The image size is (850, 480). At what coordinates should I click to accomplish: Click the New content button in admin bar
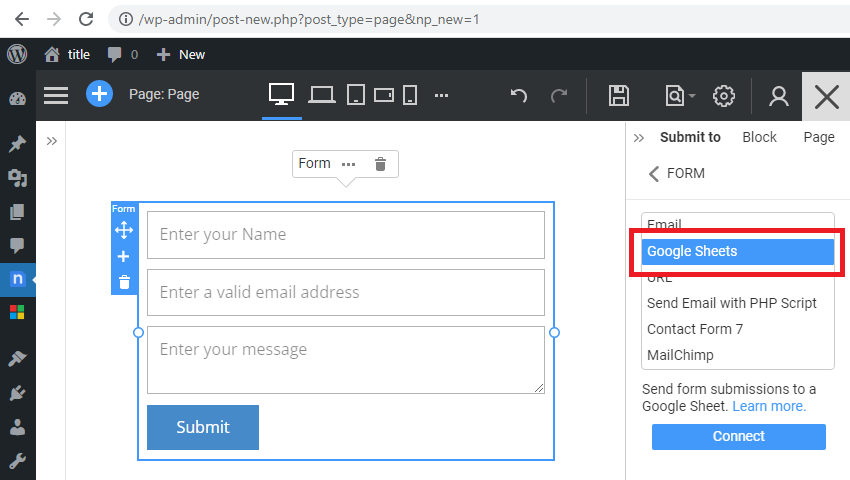tap(181, 54)
